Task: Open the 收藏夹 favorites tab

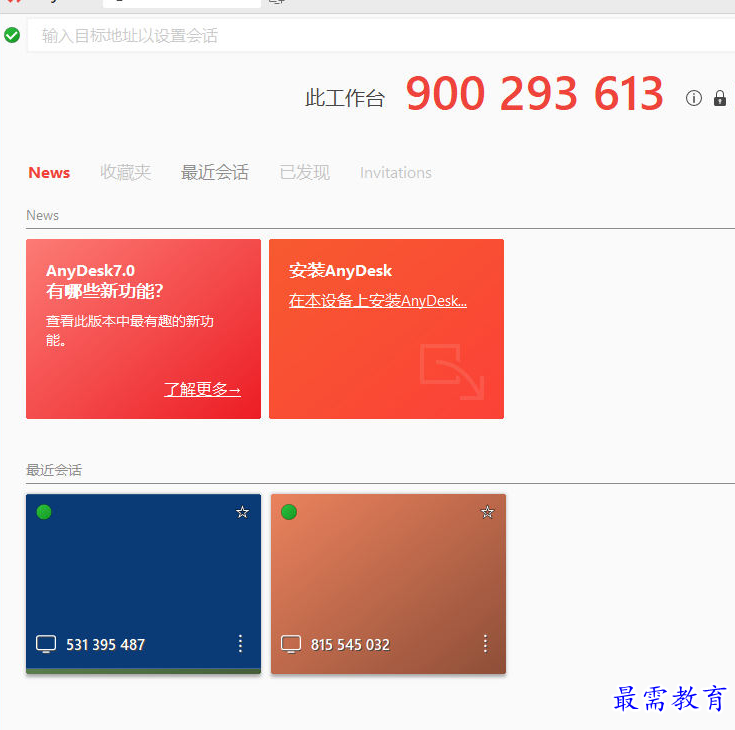Action: pyautogui.click(x=126, y=173)
